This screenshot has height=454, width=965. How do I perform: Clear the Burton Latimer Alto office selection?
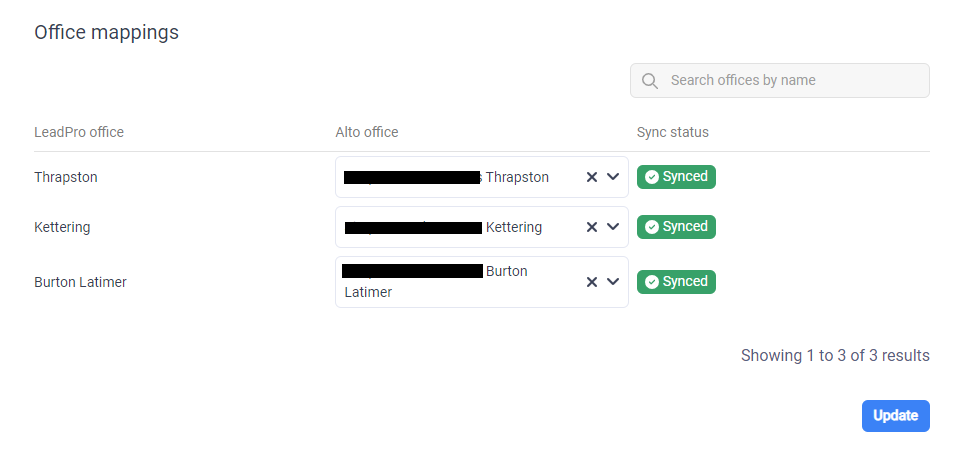click(x=591, y=282)
